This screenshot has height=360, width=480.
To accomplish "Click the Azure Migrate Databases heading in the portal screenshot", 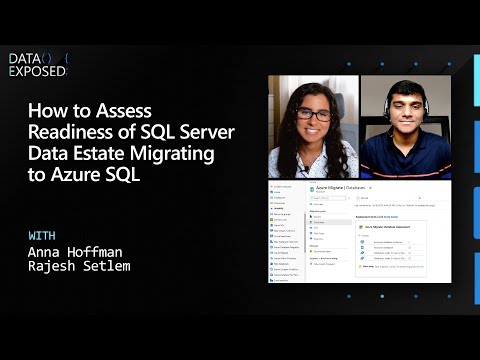I will click(x=340, y=188).
